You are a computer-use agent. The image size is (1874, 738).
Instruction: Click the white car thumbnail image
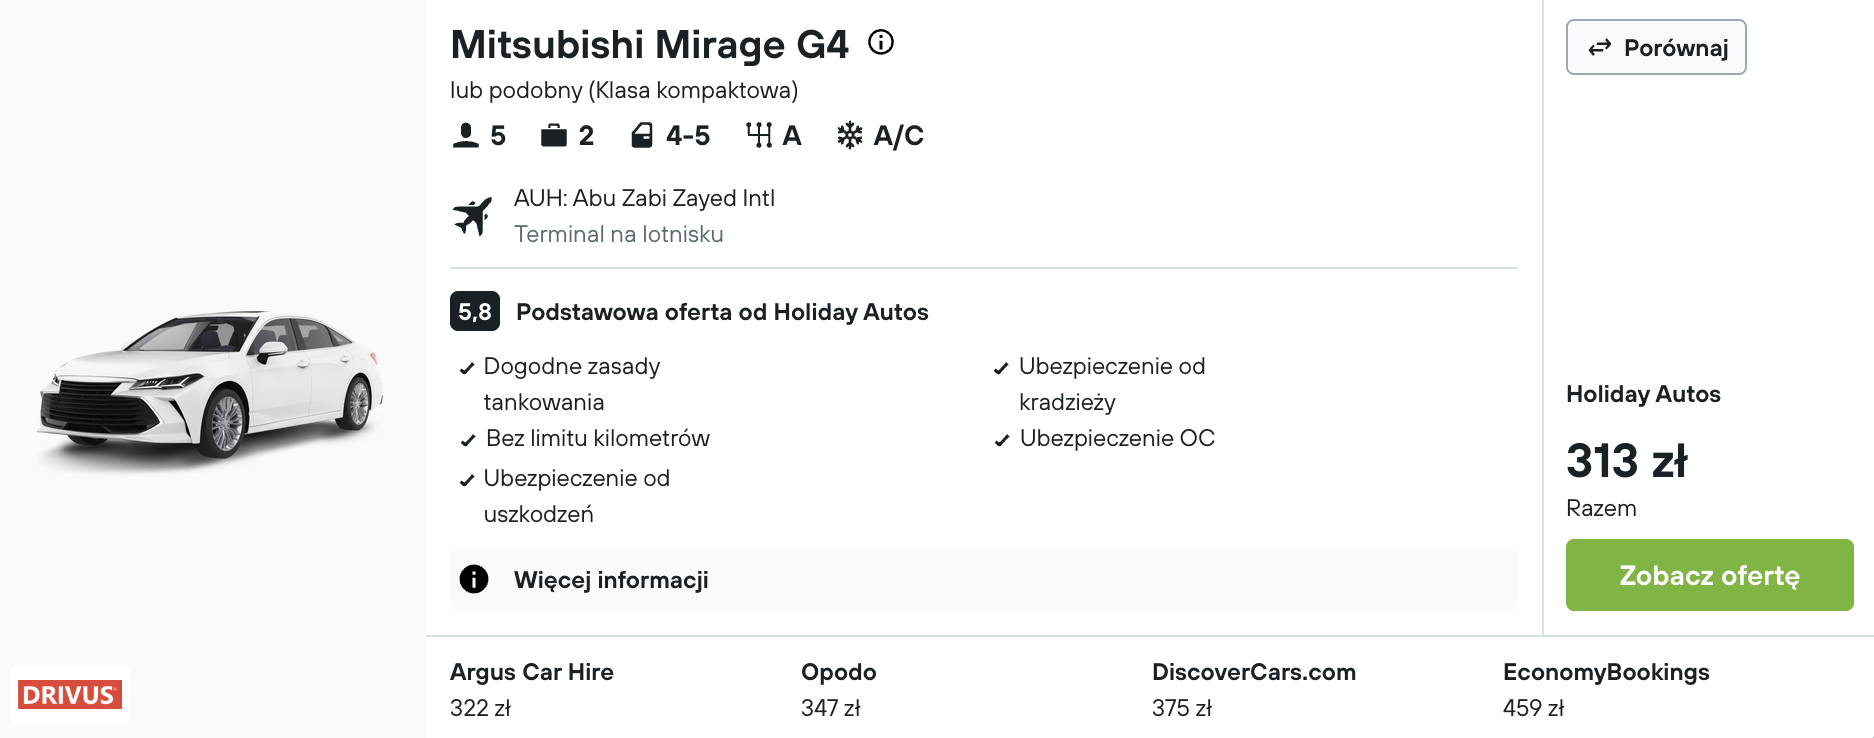(x=211, y=388)
